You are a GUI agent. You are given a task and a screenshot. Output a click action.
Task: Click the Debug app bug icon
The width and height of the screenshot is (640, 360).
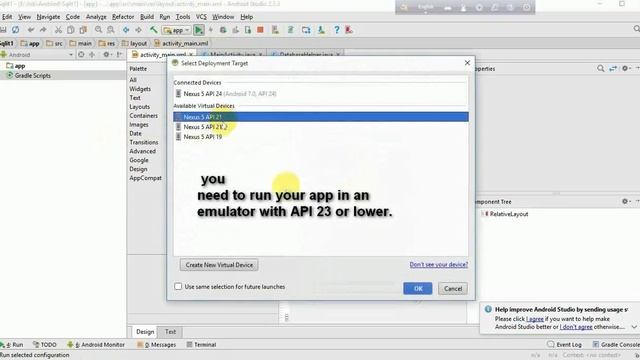point(223,30)
